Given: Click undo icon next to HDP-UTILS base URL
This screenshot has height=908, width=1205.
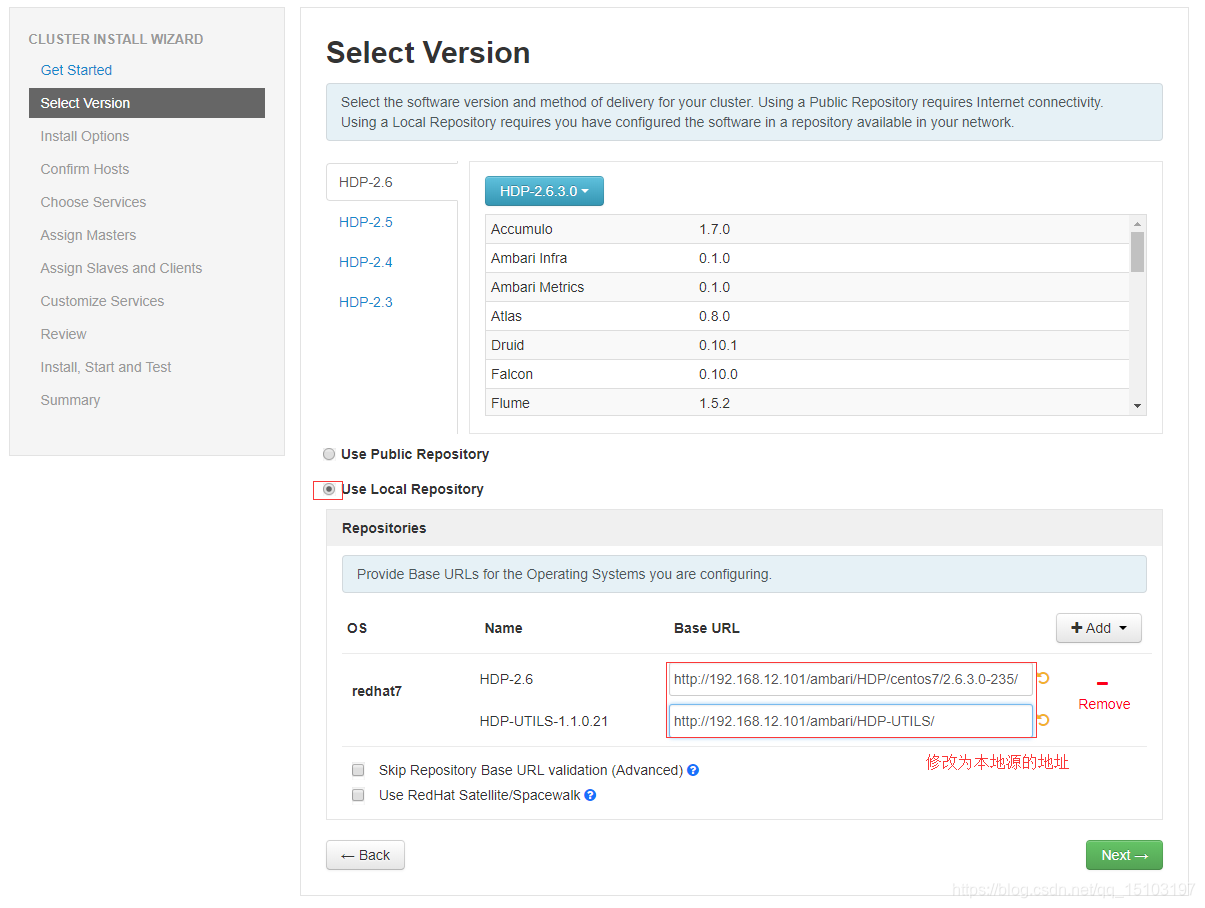Looking at the screenshot, I should (1043, 720).
